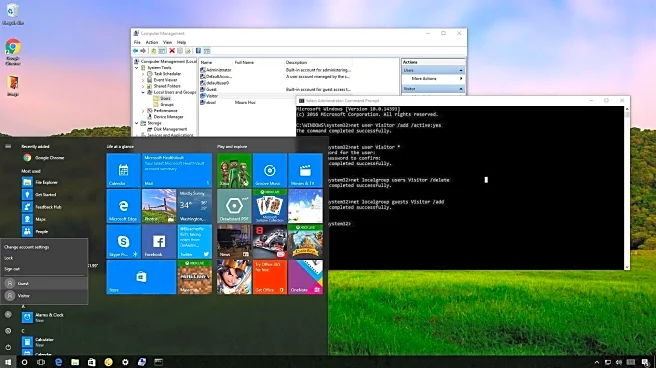Click Forward arrow in Computer Management toolbar
The width and height of the screenshot is (656, 368).
coord(143,51)
